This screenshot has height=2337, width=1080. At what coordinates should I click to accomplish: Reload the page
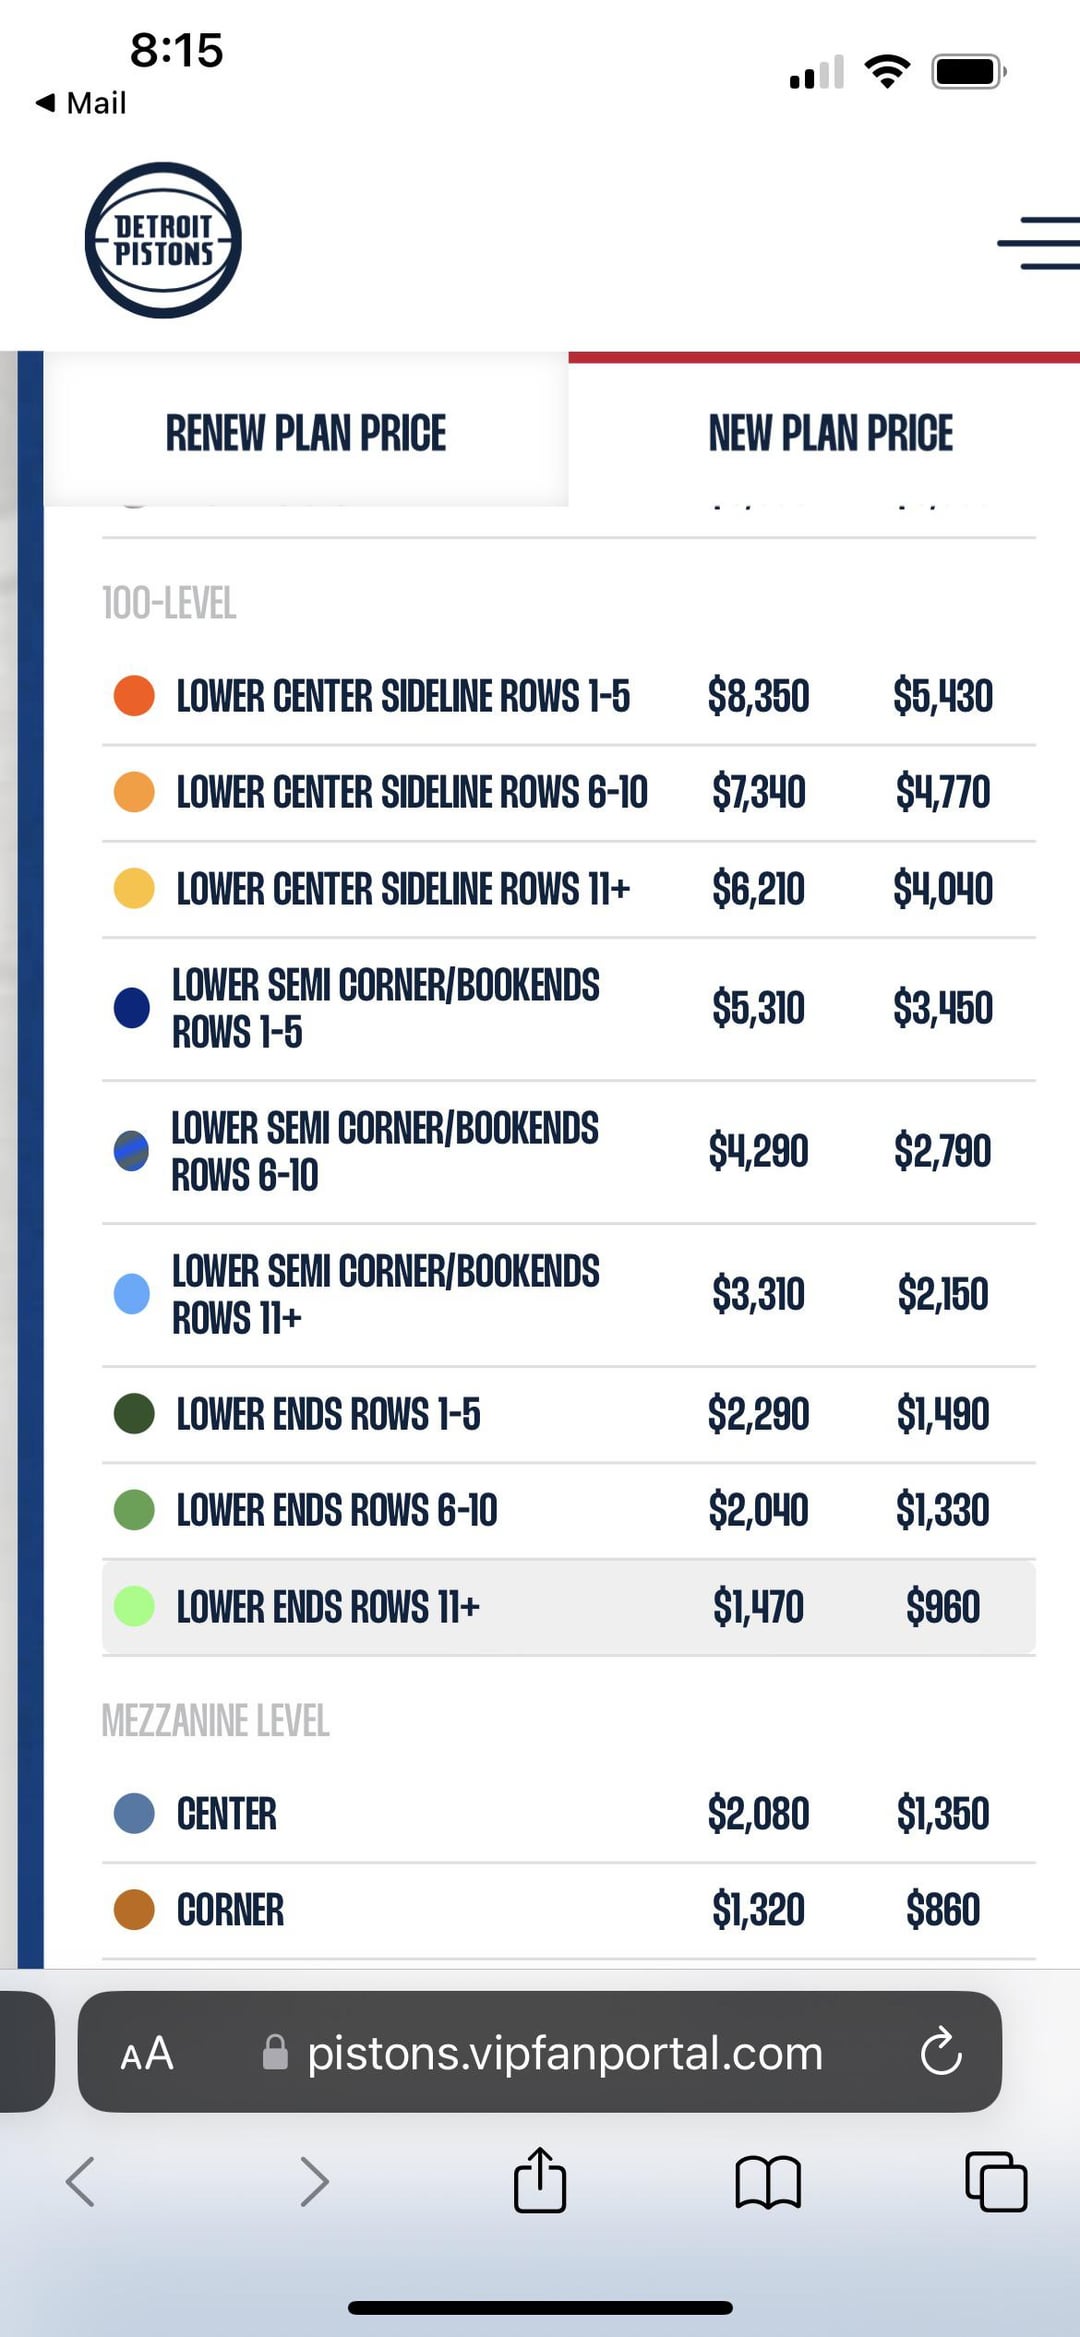point(940,2053)
